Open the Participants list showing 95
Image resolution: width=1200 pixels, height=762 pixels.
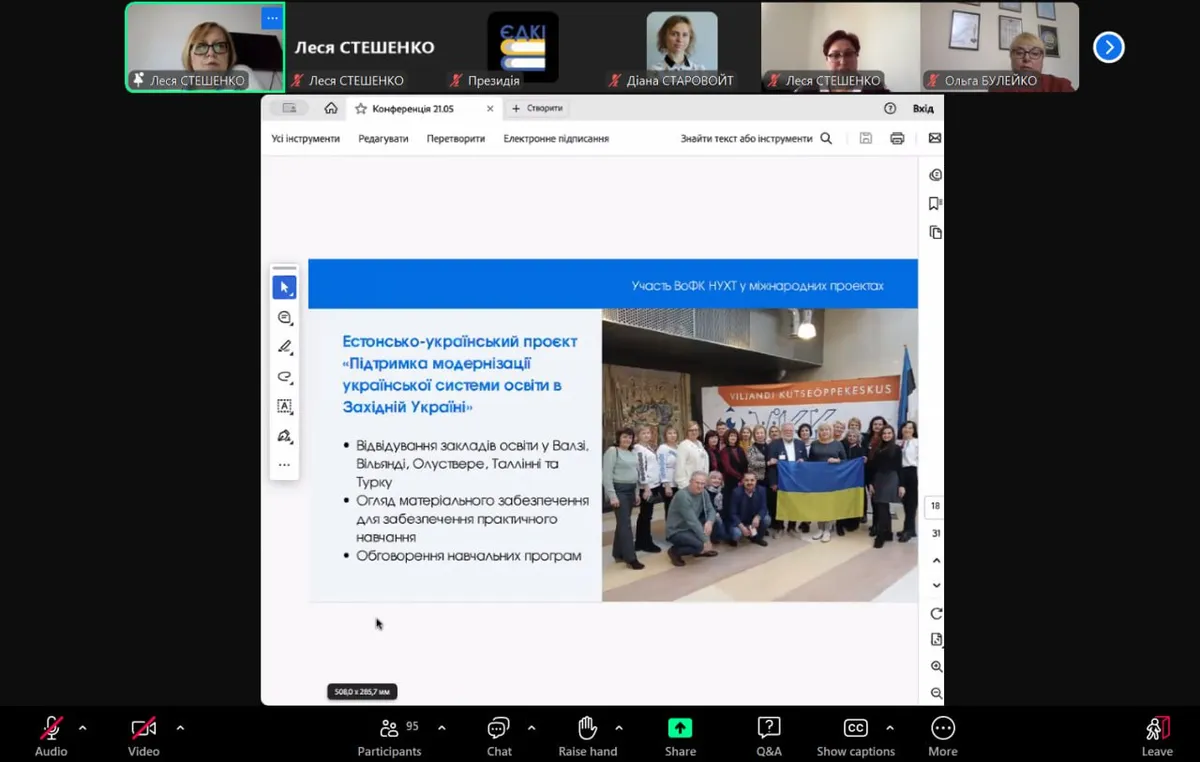click(390, 736)
